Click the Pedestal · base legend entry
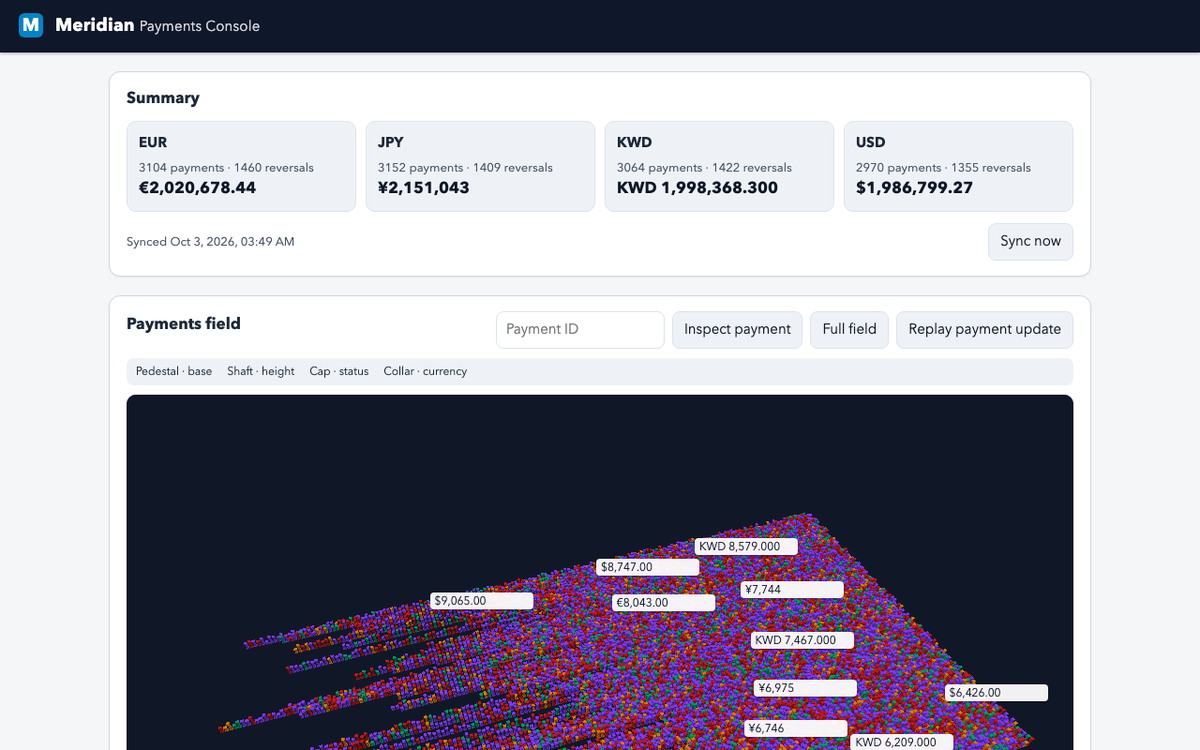This screenshot has height=750, width=1200. (x=174, y=371)
